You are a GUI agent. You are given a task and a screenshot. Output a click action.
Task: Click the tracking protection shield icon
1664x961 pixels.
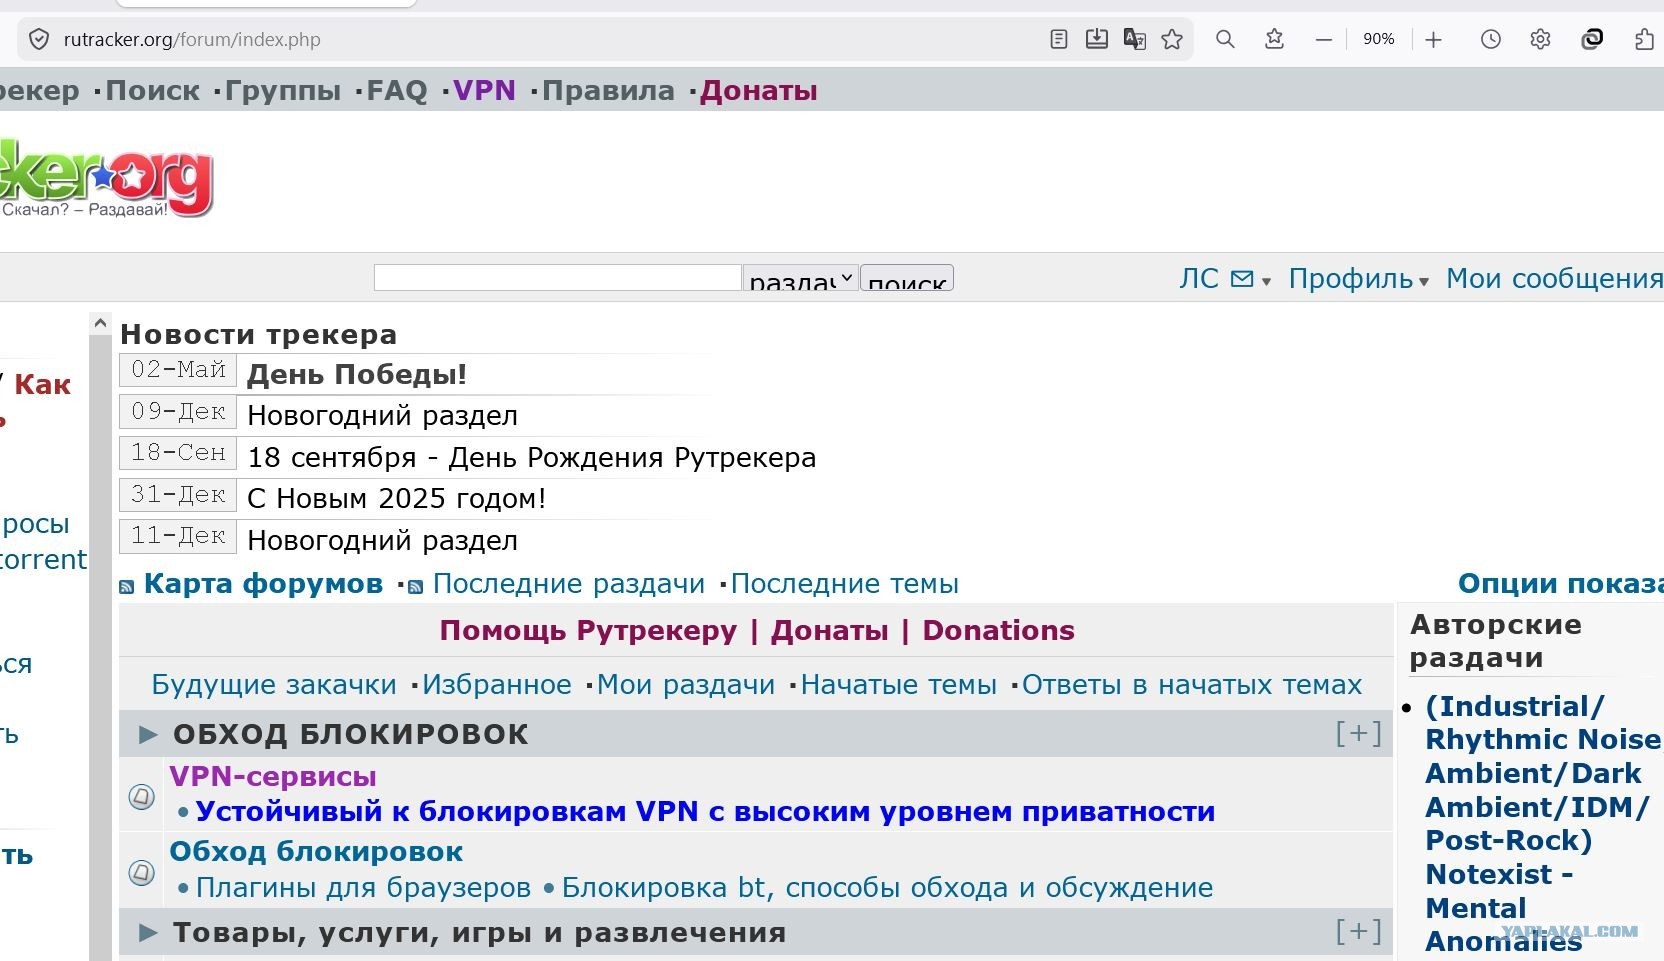coord(39,40)
